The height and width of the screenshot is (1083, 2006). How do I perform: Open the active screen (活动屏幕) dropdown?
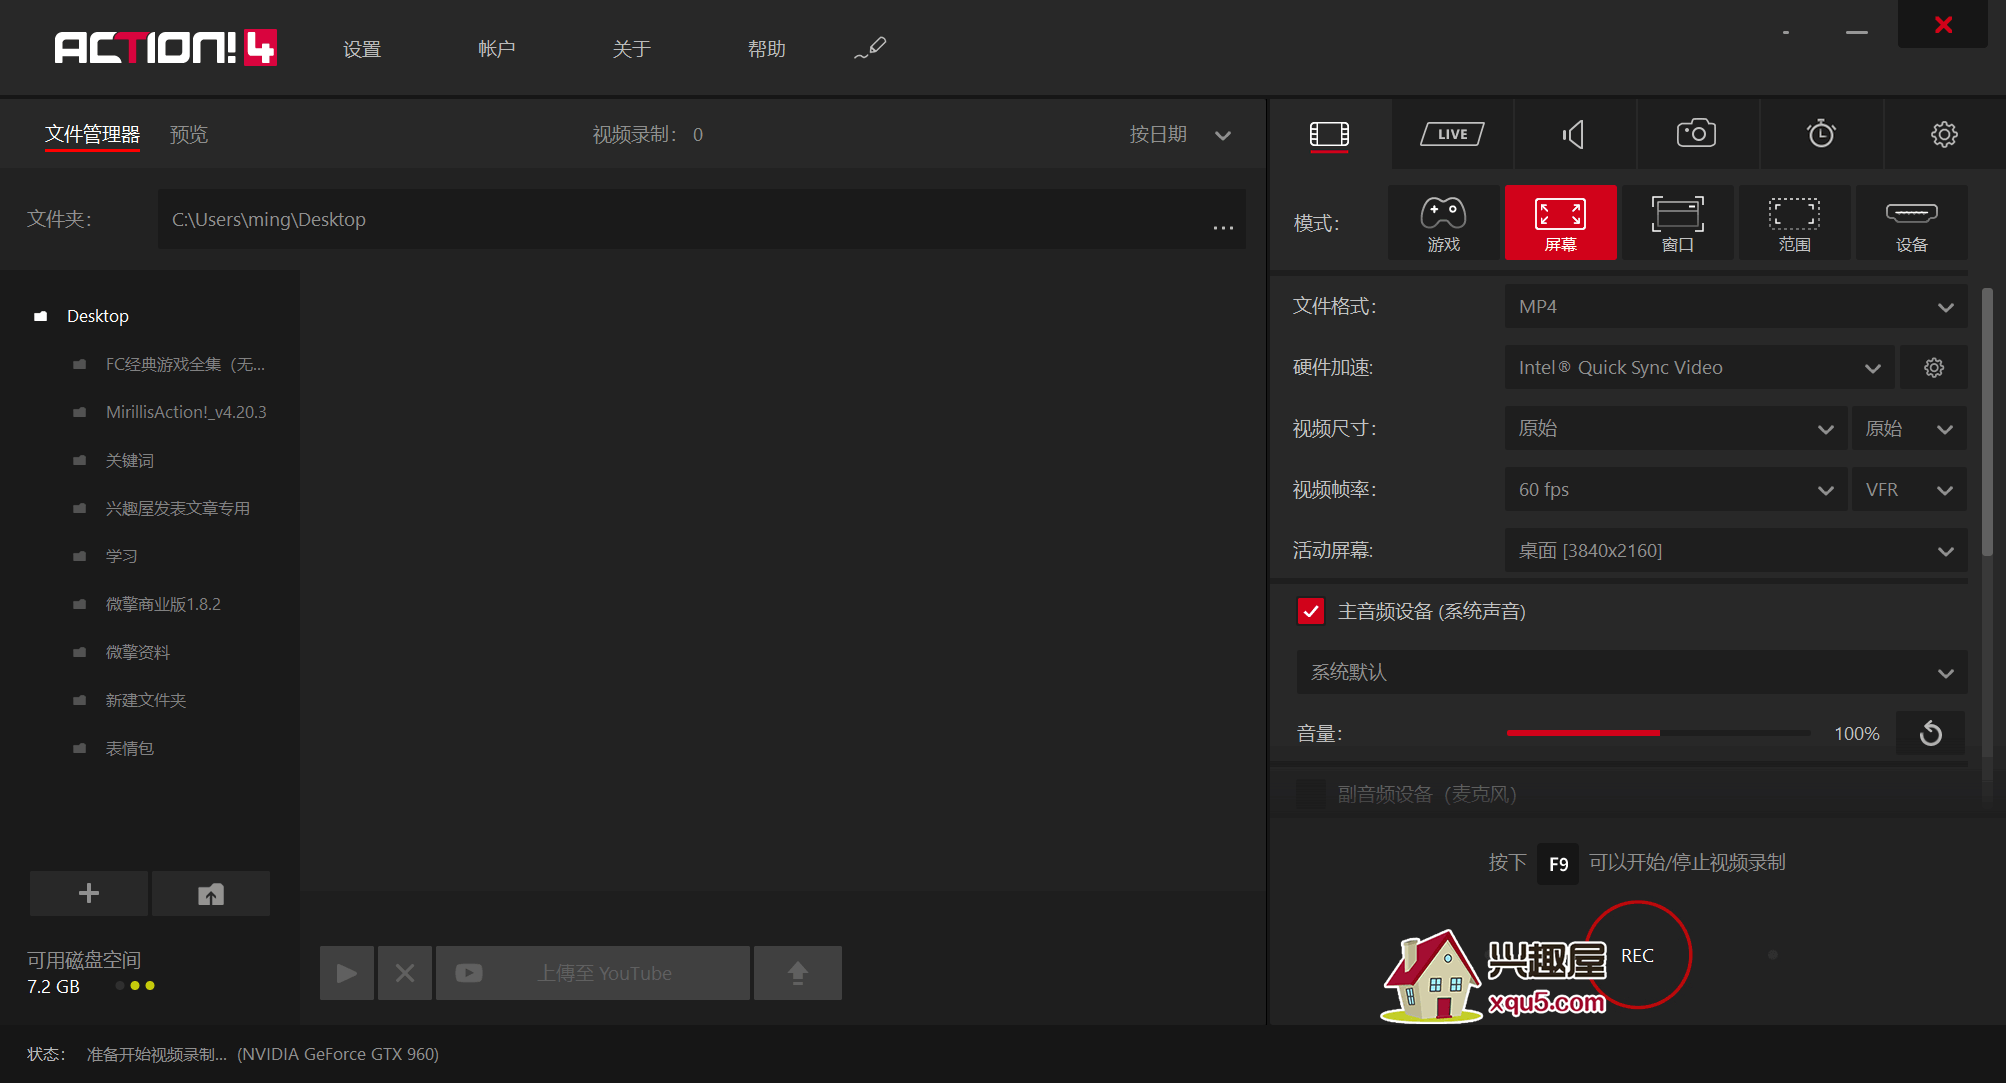tap(1735, 551)
